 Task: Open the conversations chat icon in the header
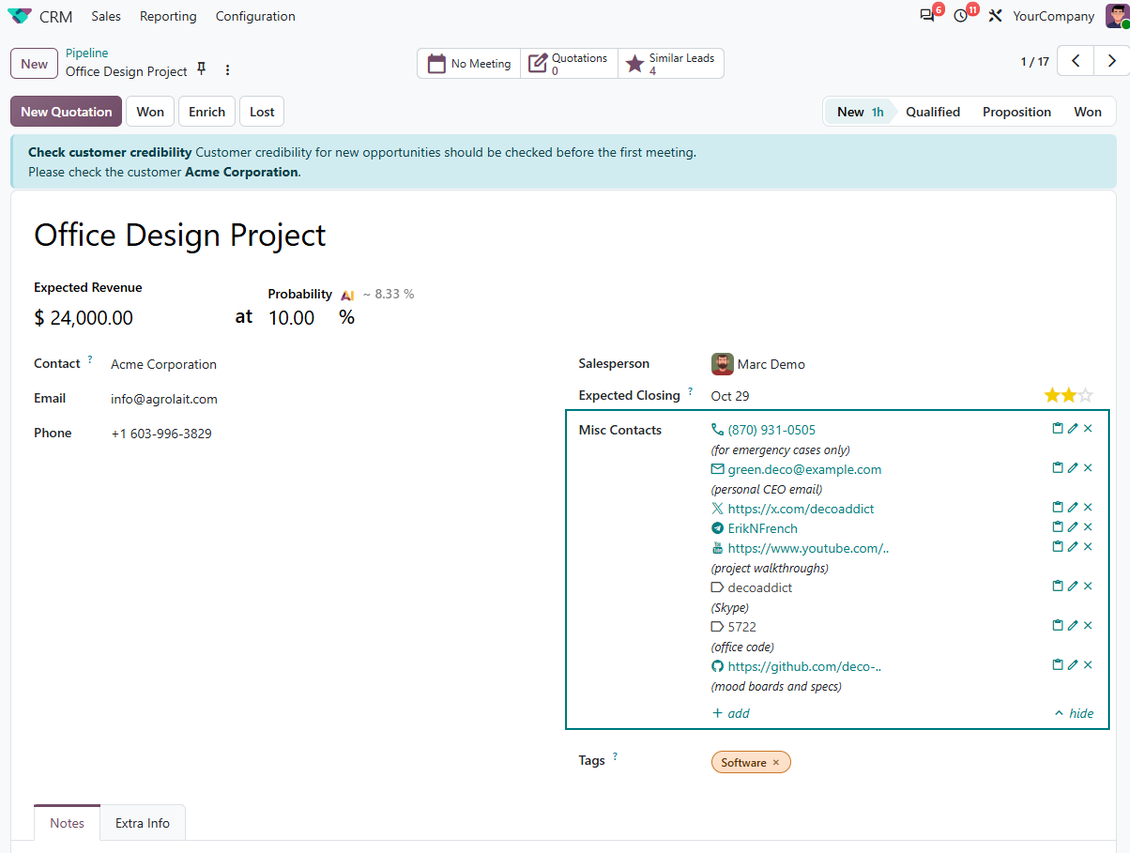coord(927,16)
